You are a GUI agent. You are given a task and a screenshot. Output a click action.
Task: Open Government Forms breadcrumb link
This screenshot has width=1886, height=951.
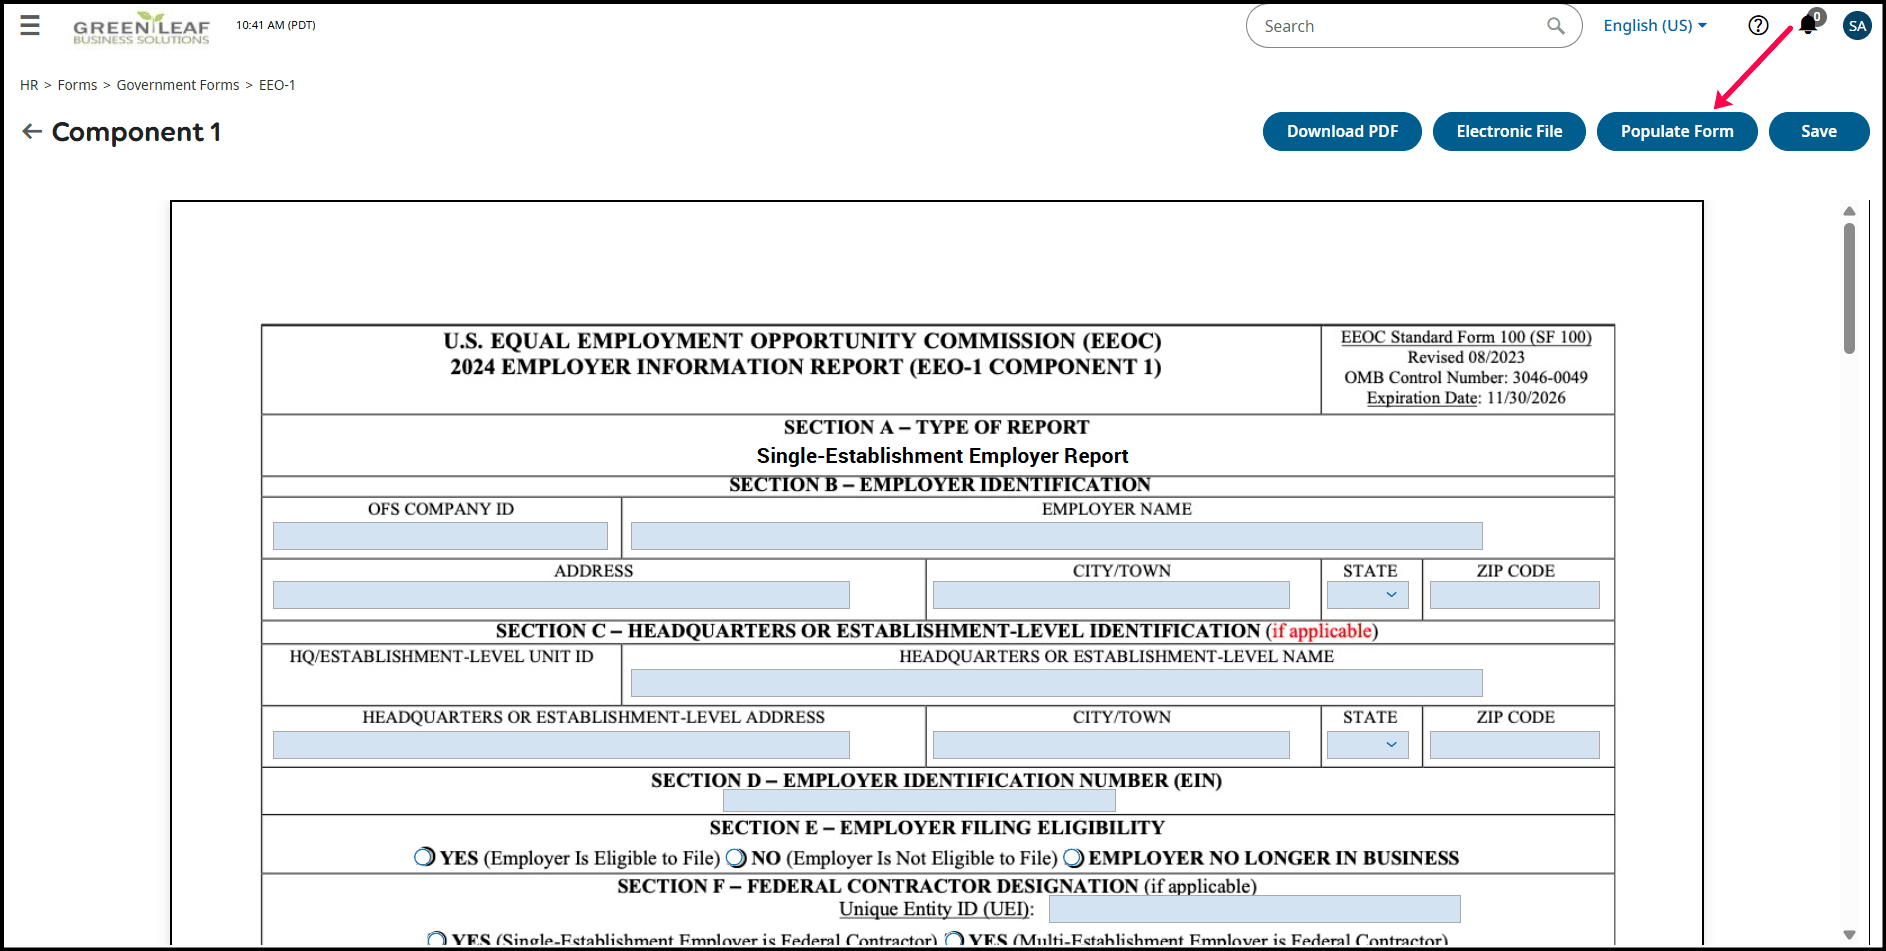178,85
